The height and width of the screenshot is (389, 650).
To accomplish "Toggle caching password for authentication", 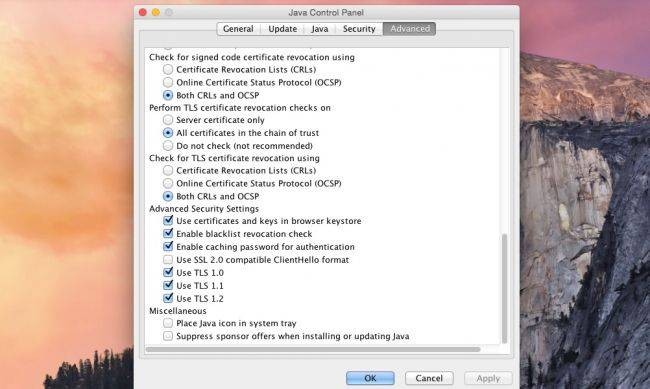I will 168,246.
